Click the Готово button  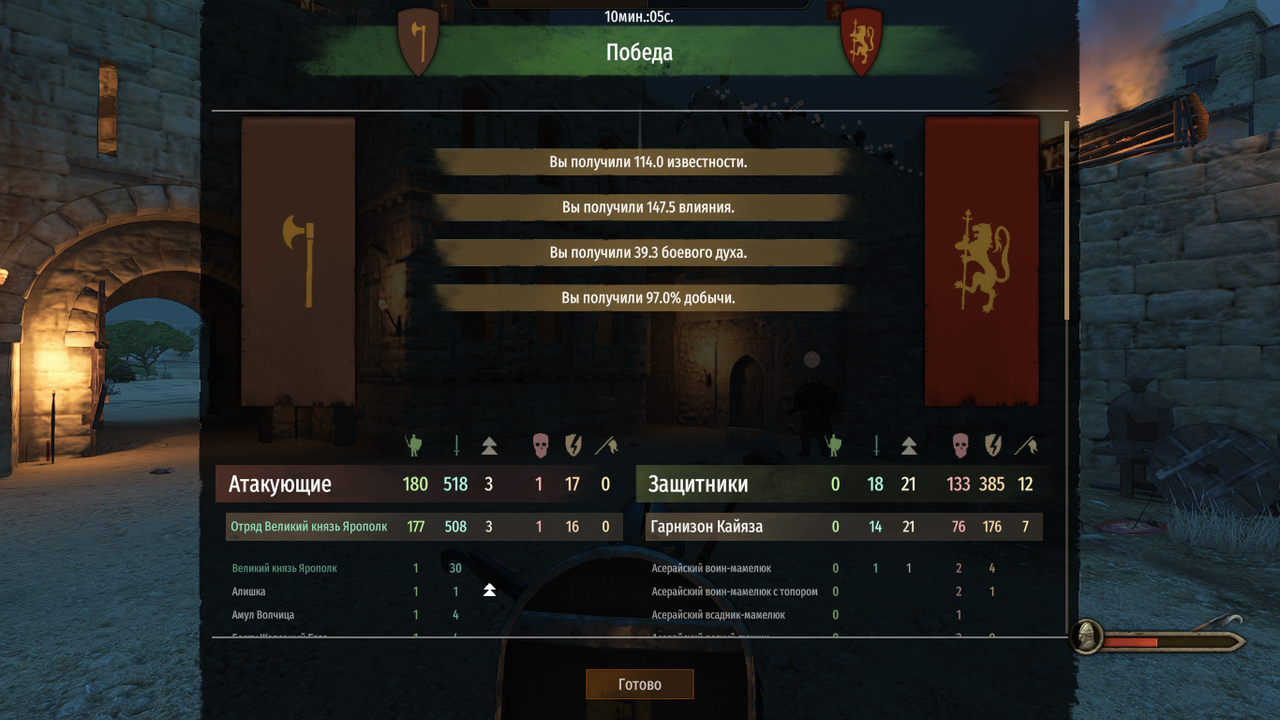point(639,685)
